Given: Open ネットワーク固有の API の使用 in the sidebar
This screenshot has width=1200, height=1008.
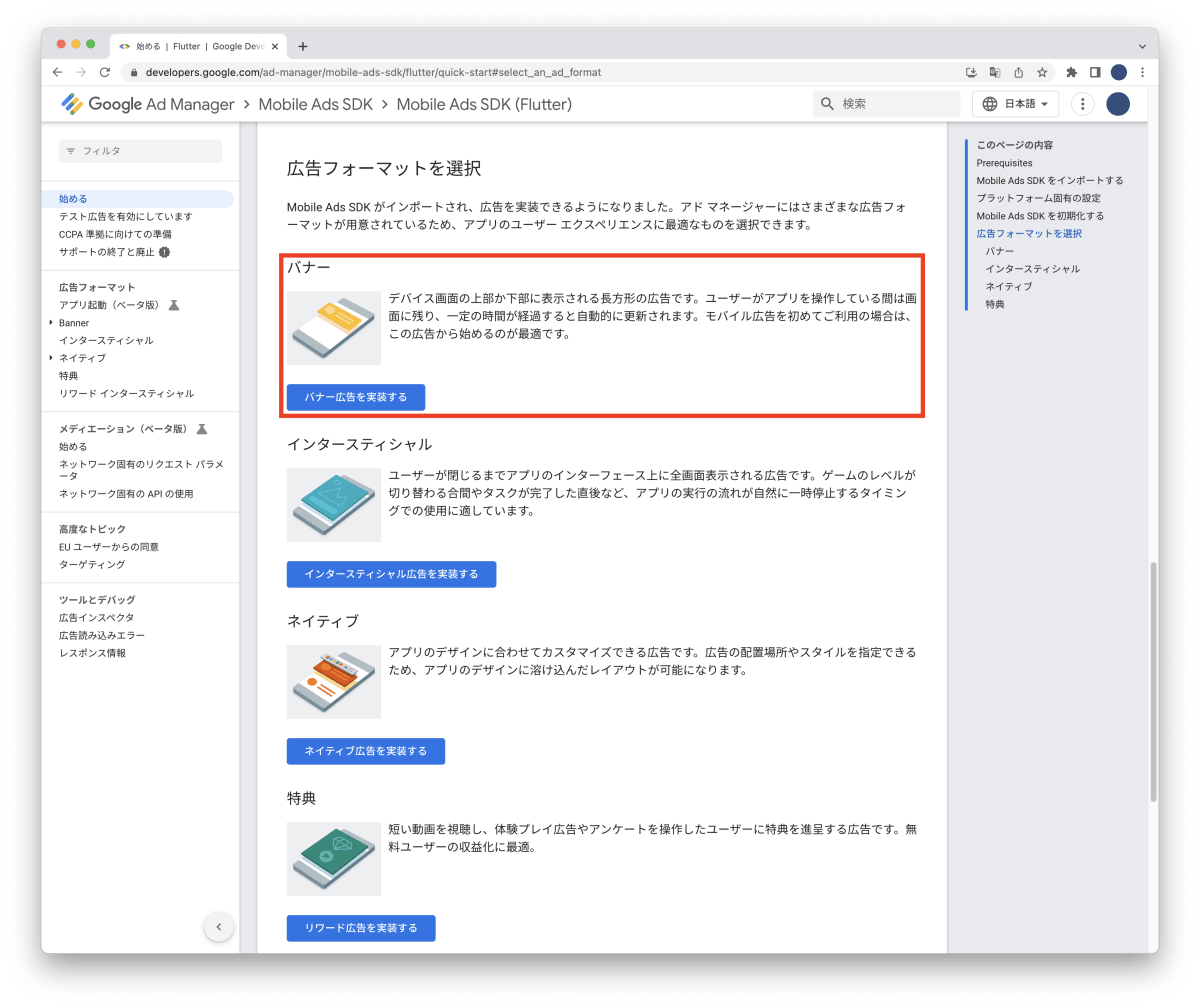Looking at the screenshot, I should tap(126, 494).
